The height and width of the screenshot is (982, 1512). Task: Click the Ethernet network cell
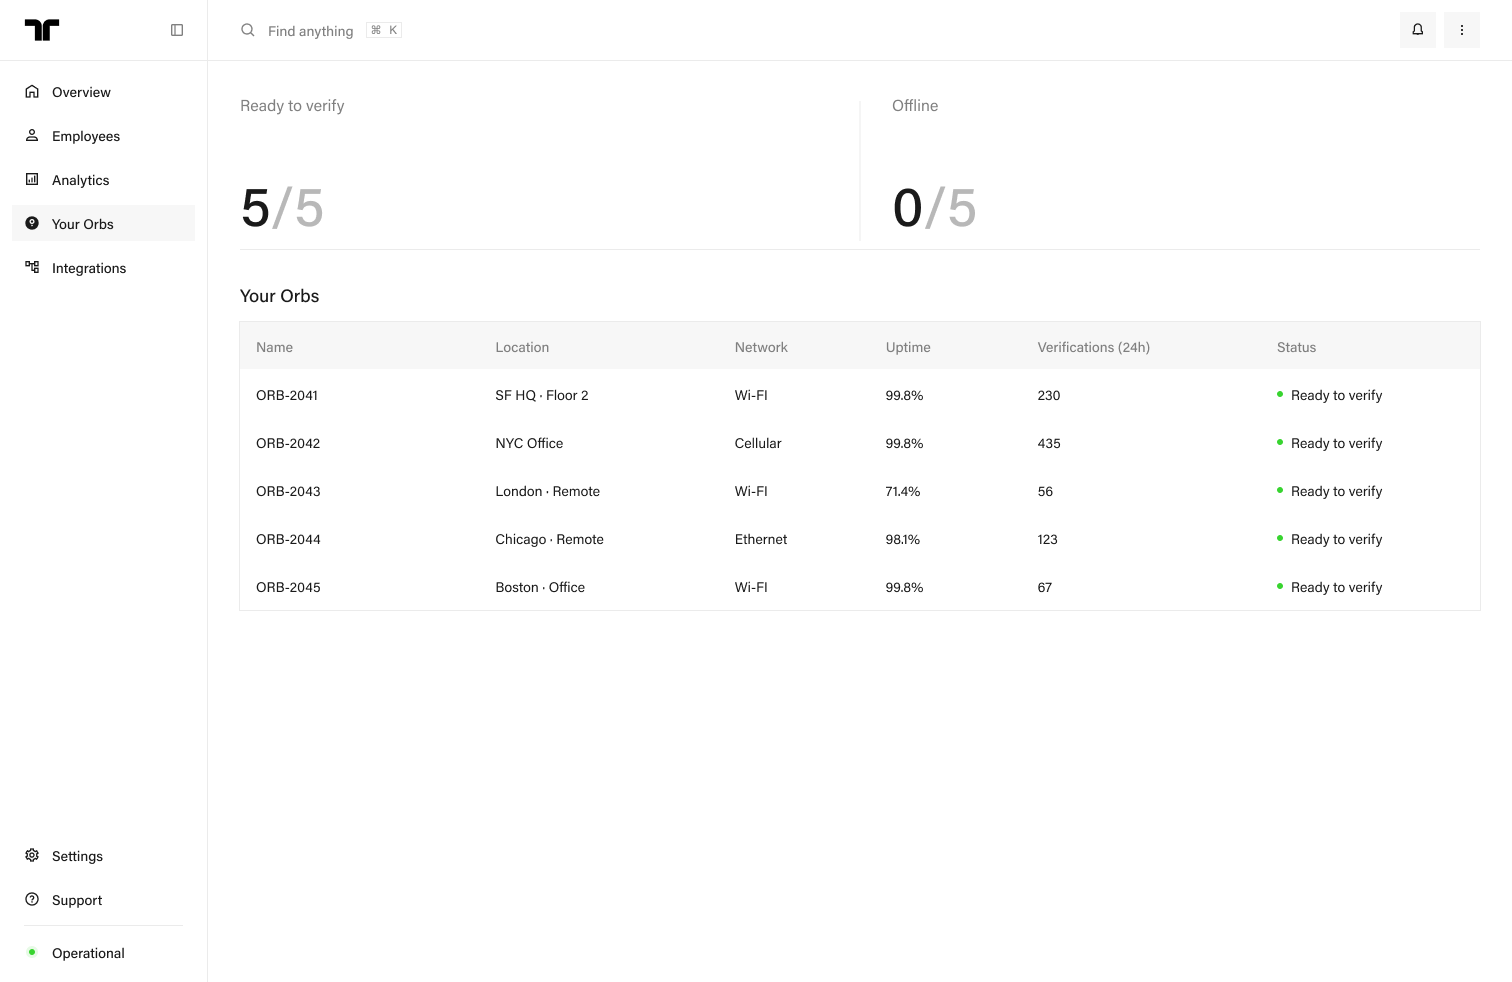click(x=761, y=539)
